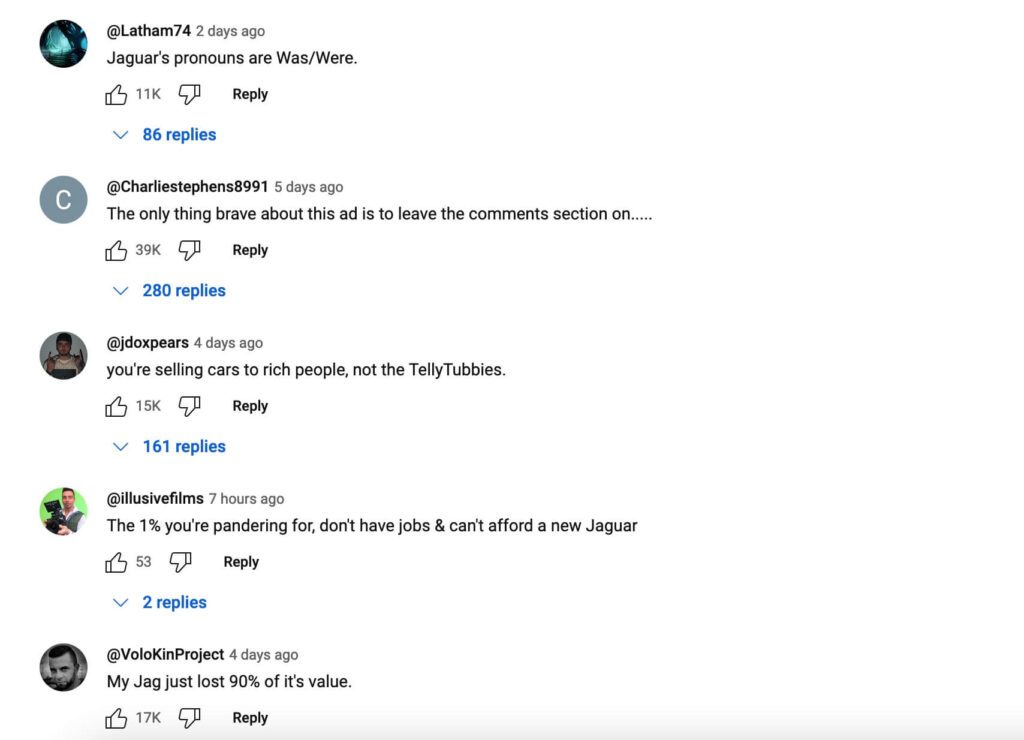
Task: Like the @illusivefilms comment
Action: pyautogui.click(x=116, y=562)
